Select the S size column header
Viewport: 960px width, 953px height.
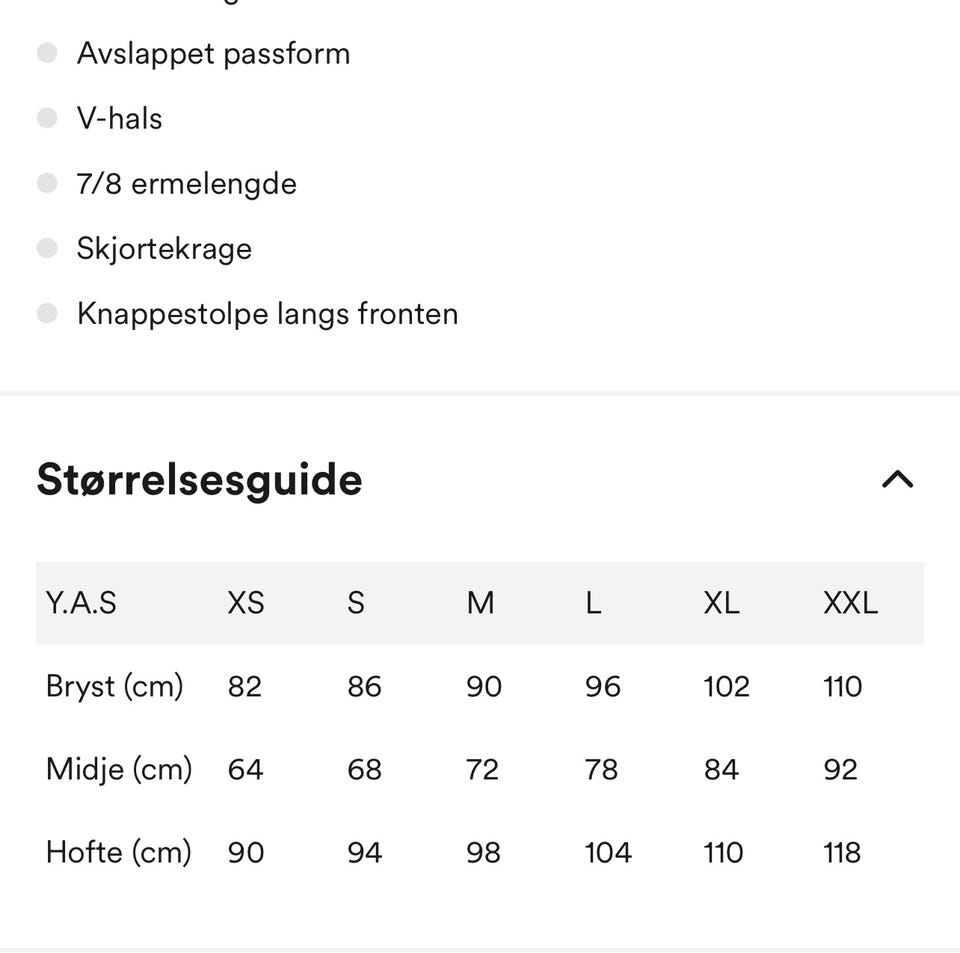356,603
